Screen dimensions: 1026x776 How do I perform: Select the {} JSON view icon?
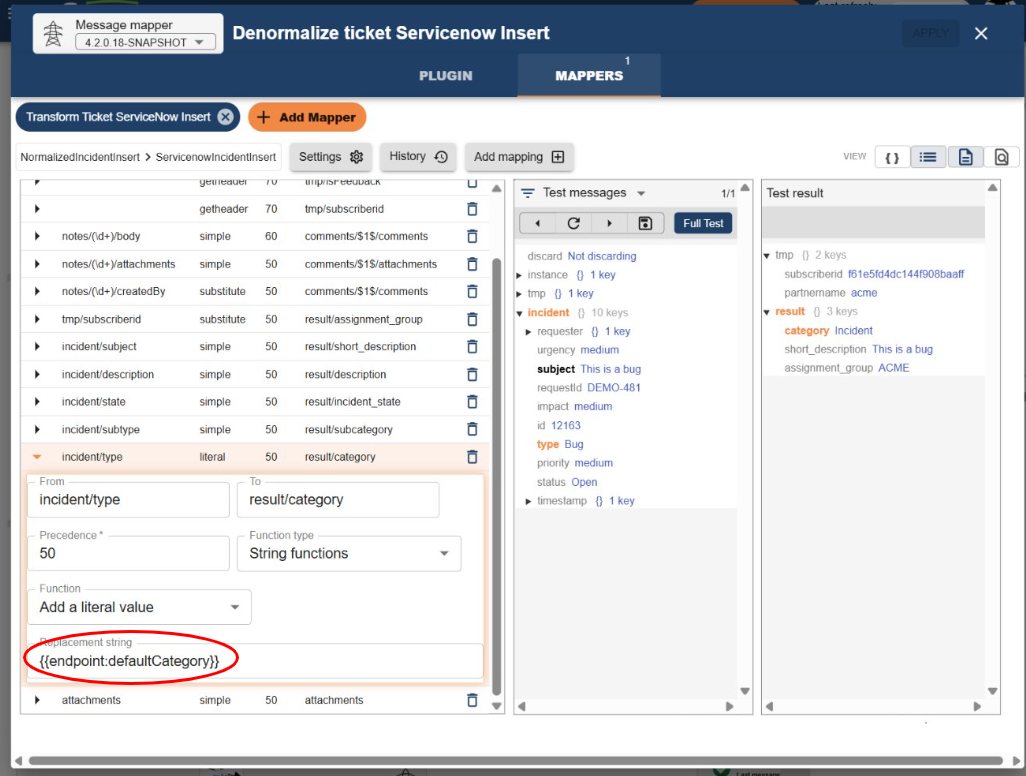[x=891, y=157]
